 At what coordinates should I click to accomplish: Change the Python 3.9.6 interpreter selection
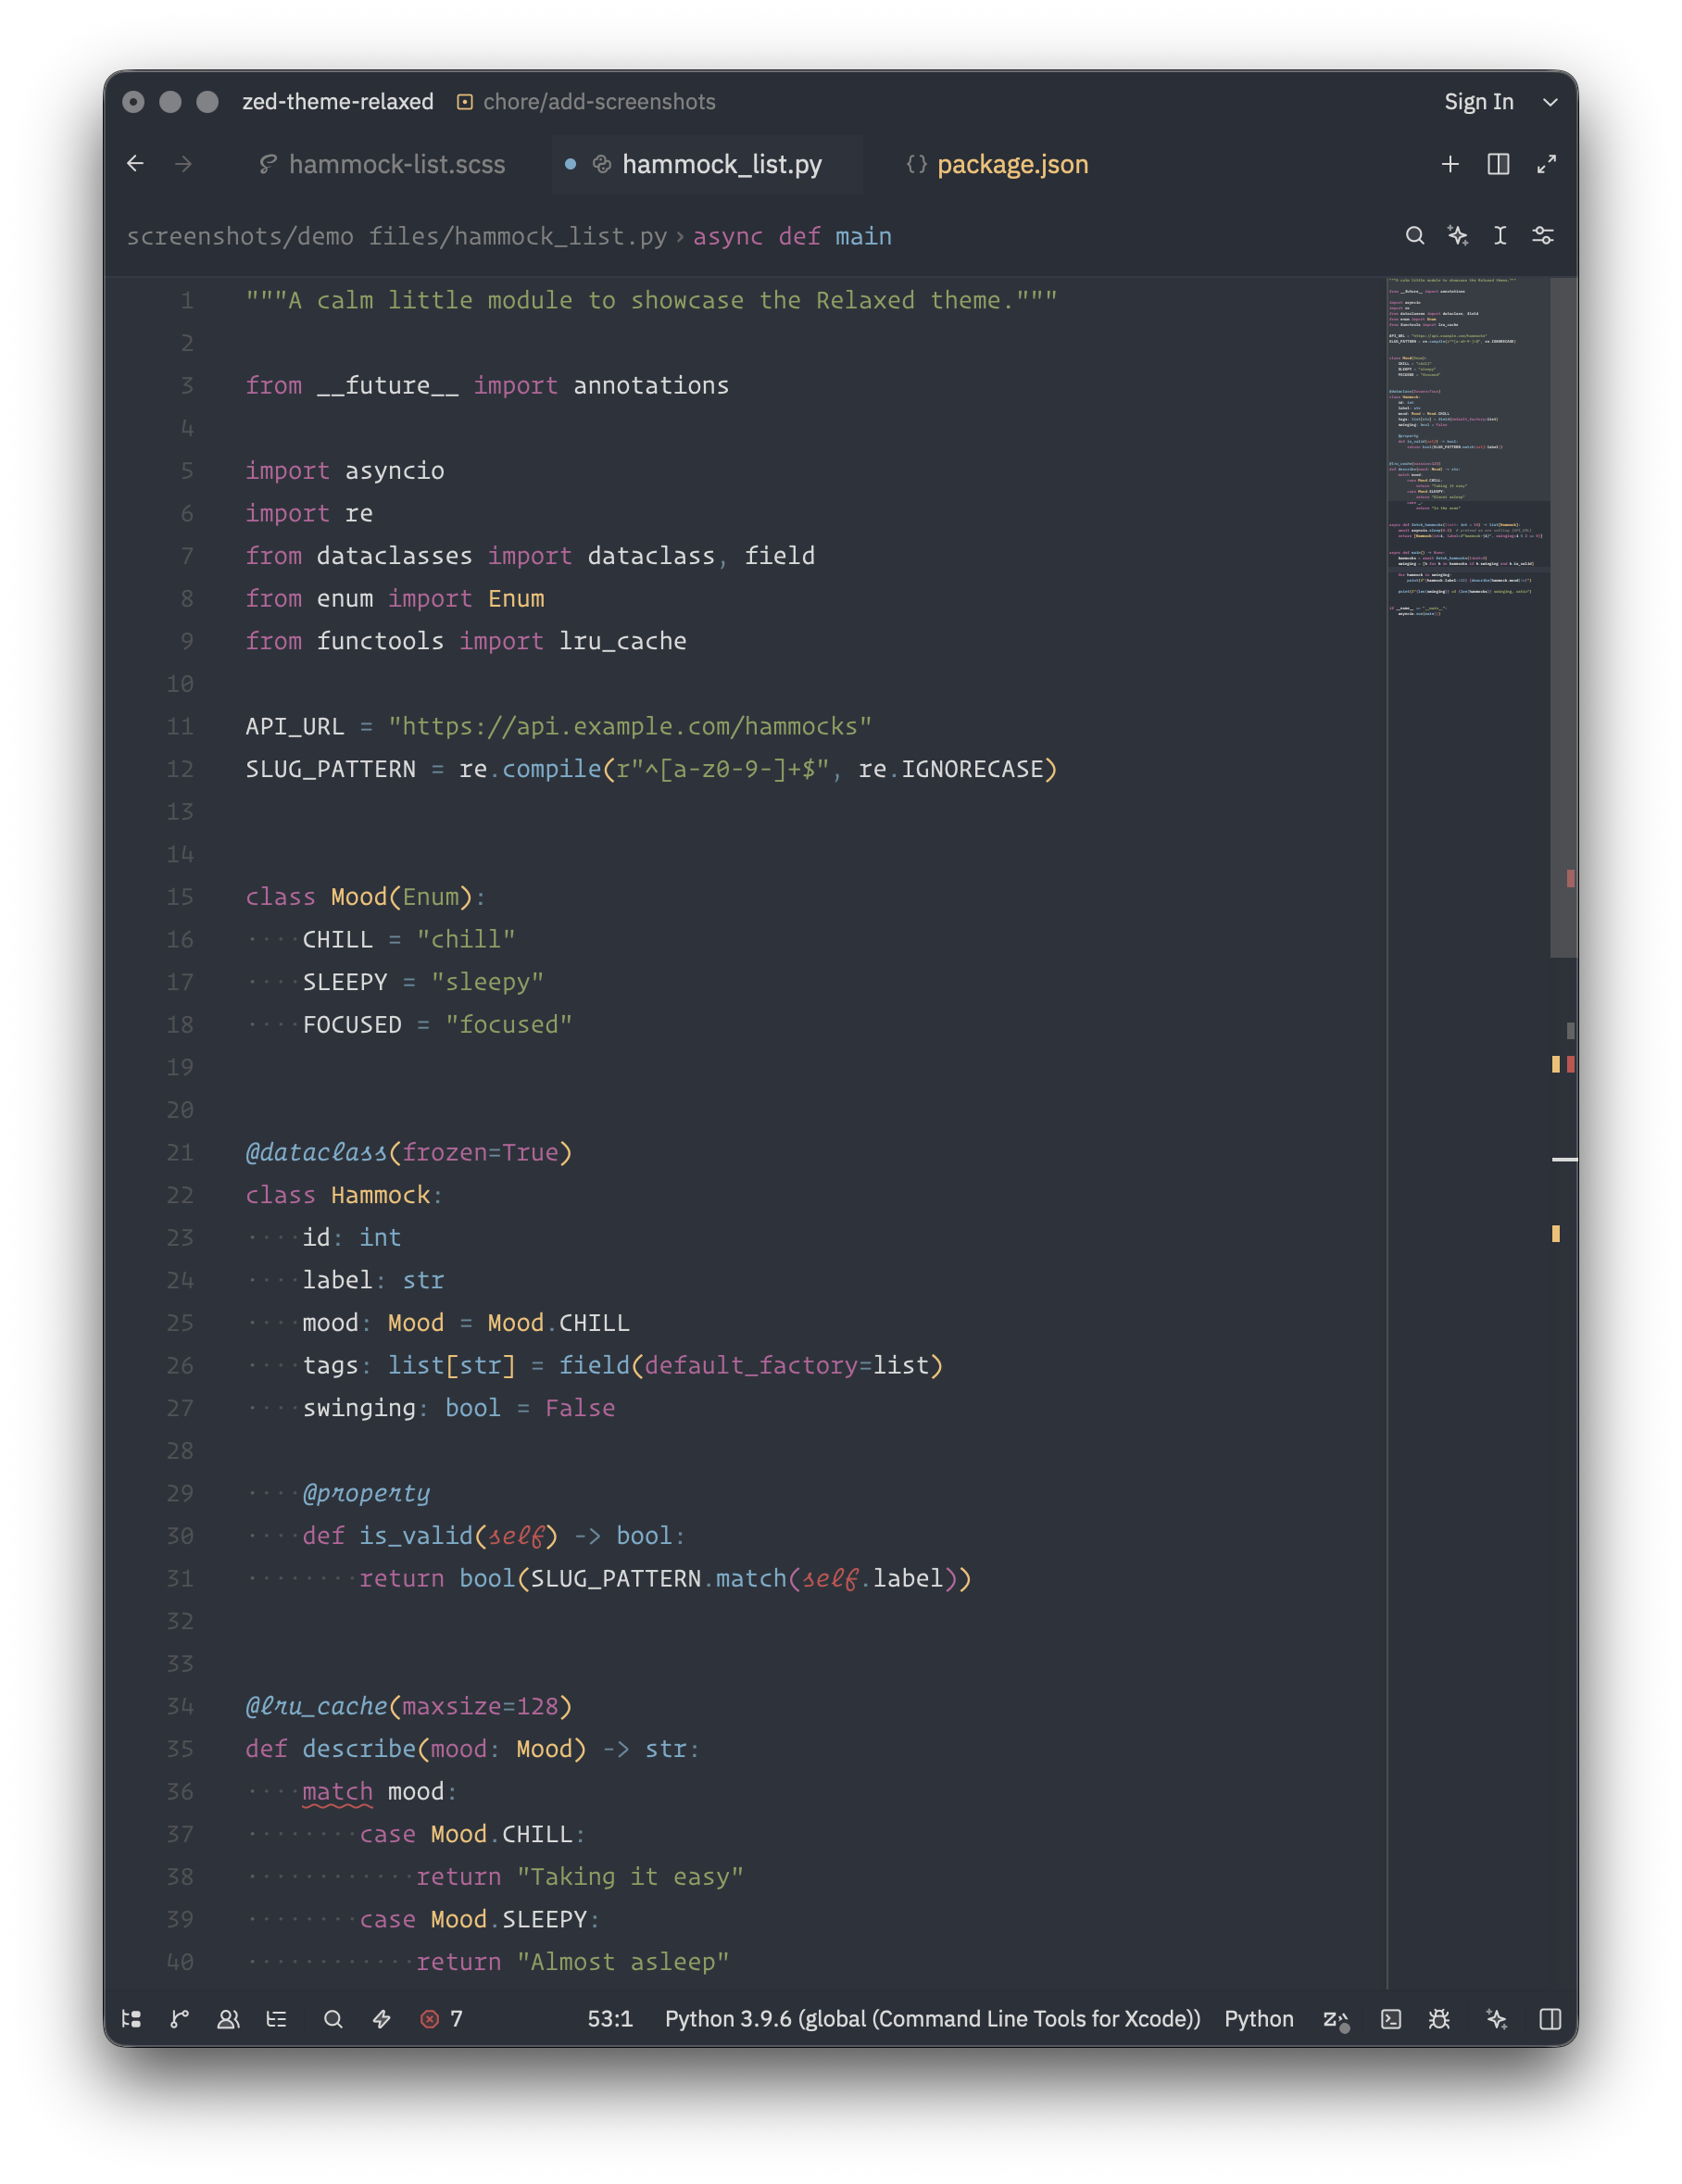(932, 2018)
